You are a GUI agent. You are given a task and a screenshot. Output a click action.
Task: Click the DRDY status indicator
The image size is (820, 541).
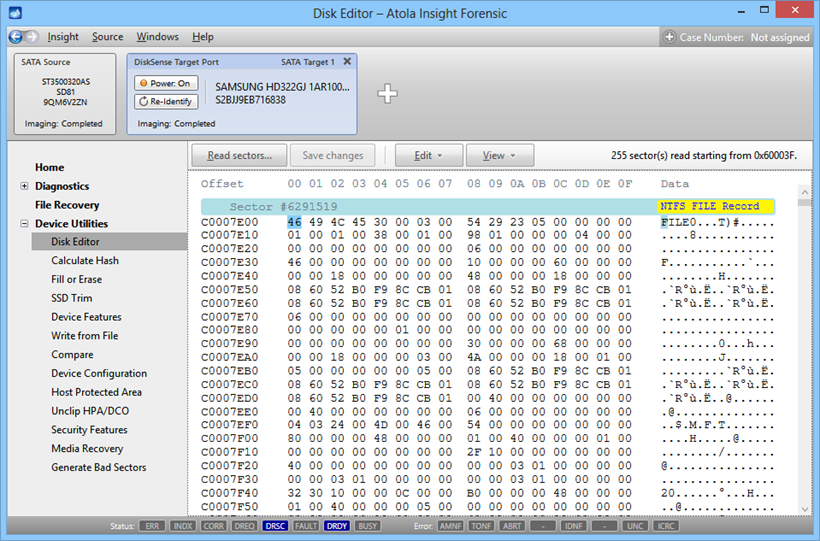point(337,526)
